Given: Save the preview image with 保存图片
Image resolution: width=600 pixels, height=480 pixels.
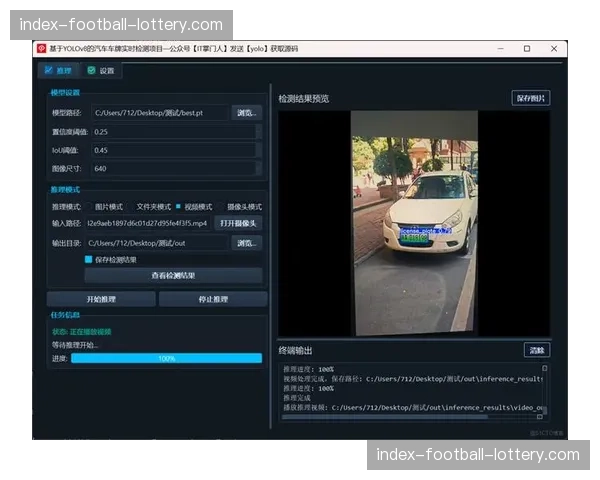Looking at the screenshot, I should click(x=530, y=98).
